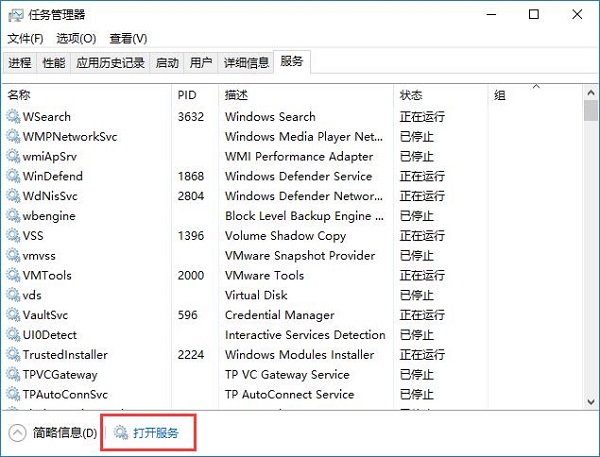Image resolution: width=600 pixels, height=457 pixels.
Task: Select the UI0Detect service name
Action: click(x=50, y=335)
